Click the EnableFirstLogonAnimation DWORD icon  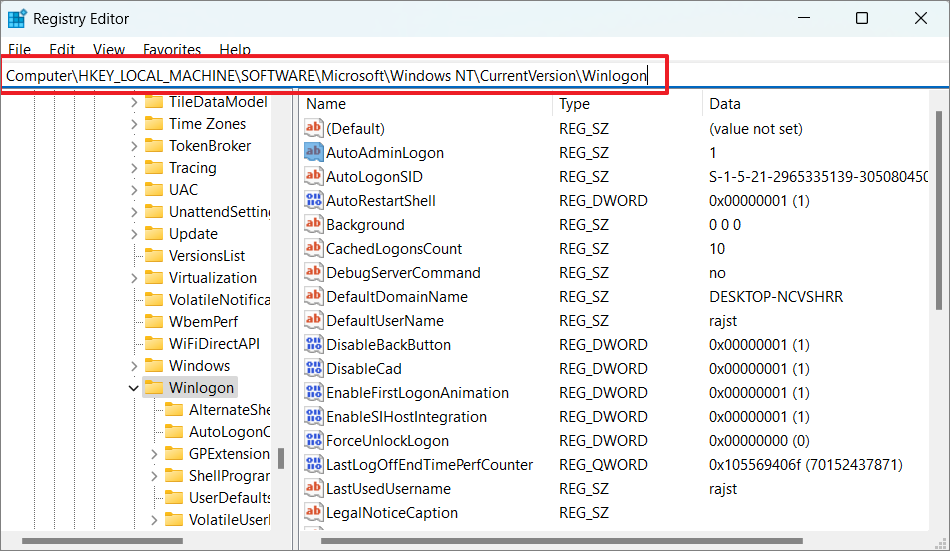click(x=313, y=392)
